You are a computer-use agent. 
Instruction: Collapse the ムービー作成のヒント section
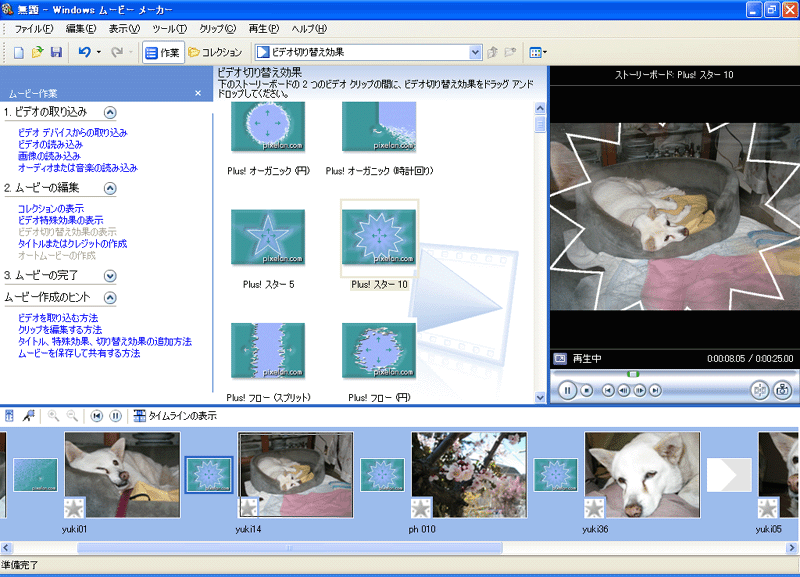pyautogui.click(x=110, y=297)
